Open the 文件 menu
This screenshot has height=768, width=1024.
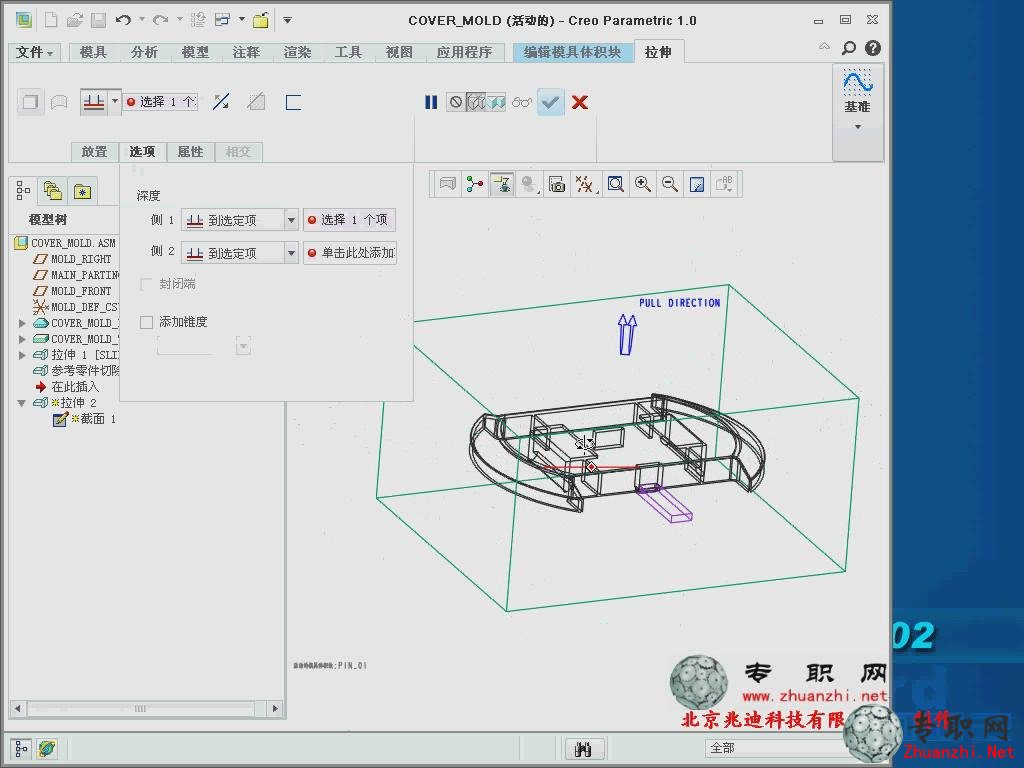point(34,52)
